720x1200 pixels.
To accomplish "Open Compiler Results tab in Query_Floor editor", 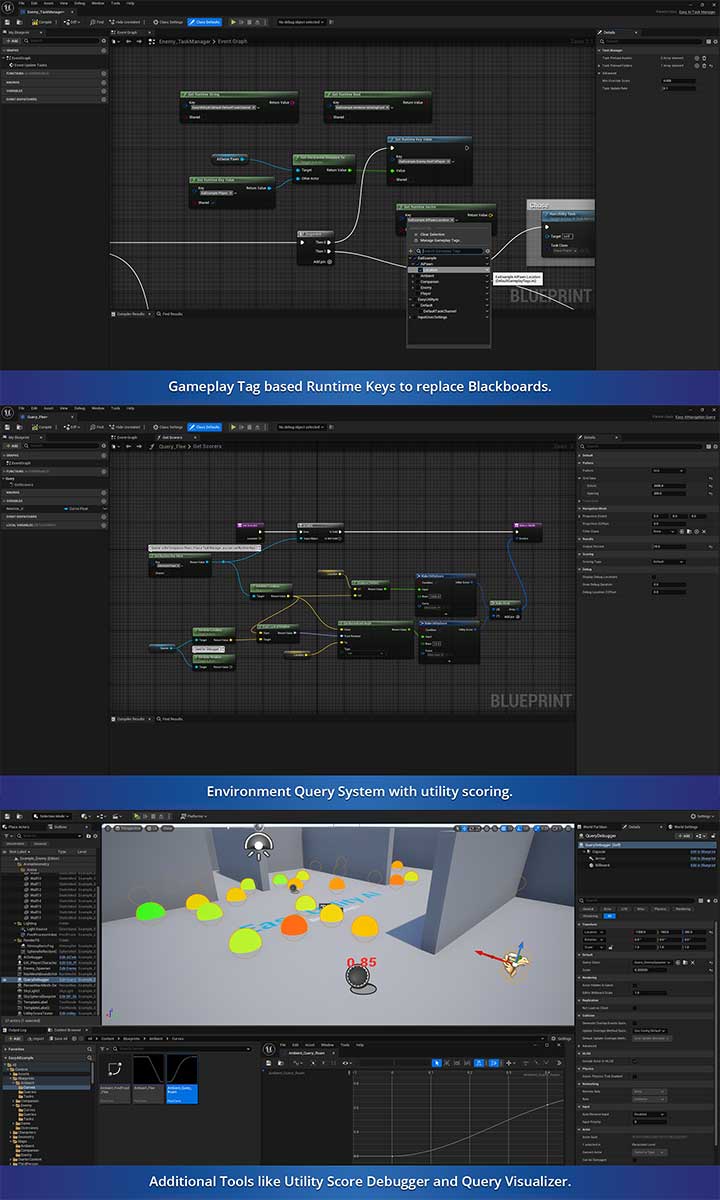I will [130, 719].
